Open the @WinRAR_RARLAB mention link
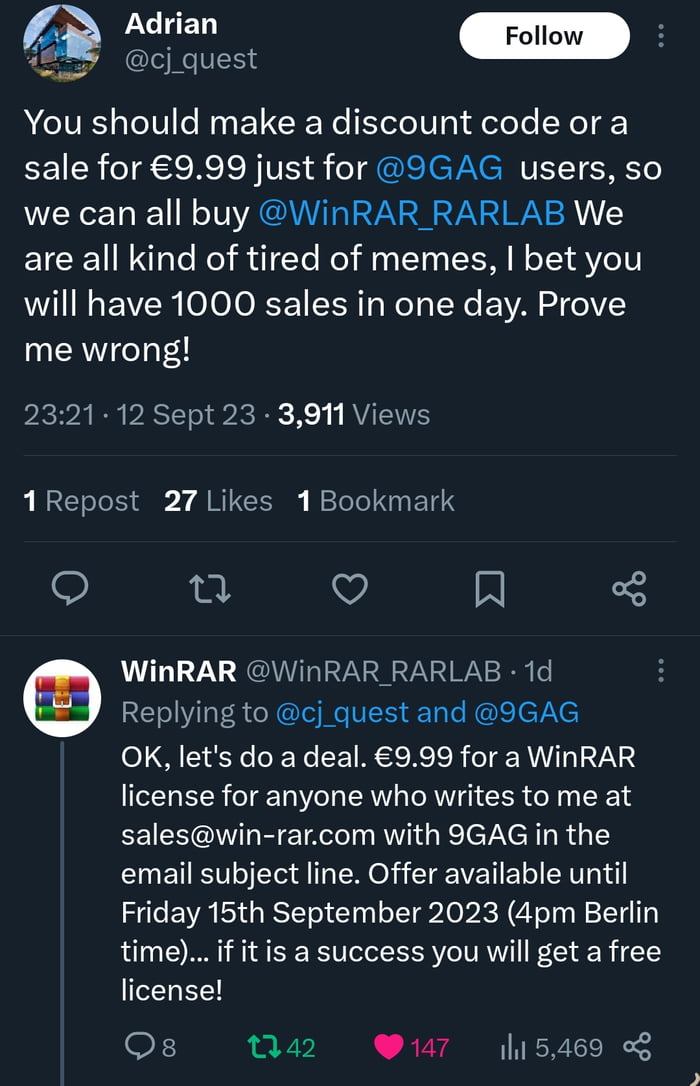700x1086 pixels. (x=411, y=213)
